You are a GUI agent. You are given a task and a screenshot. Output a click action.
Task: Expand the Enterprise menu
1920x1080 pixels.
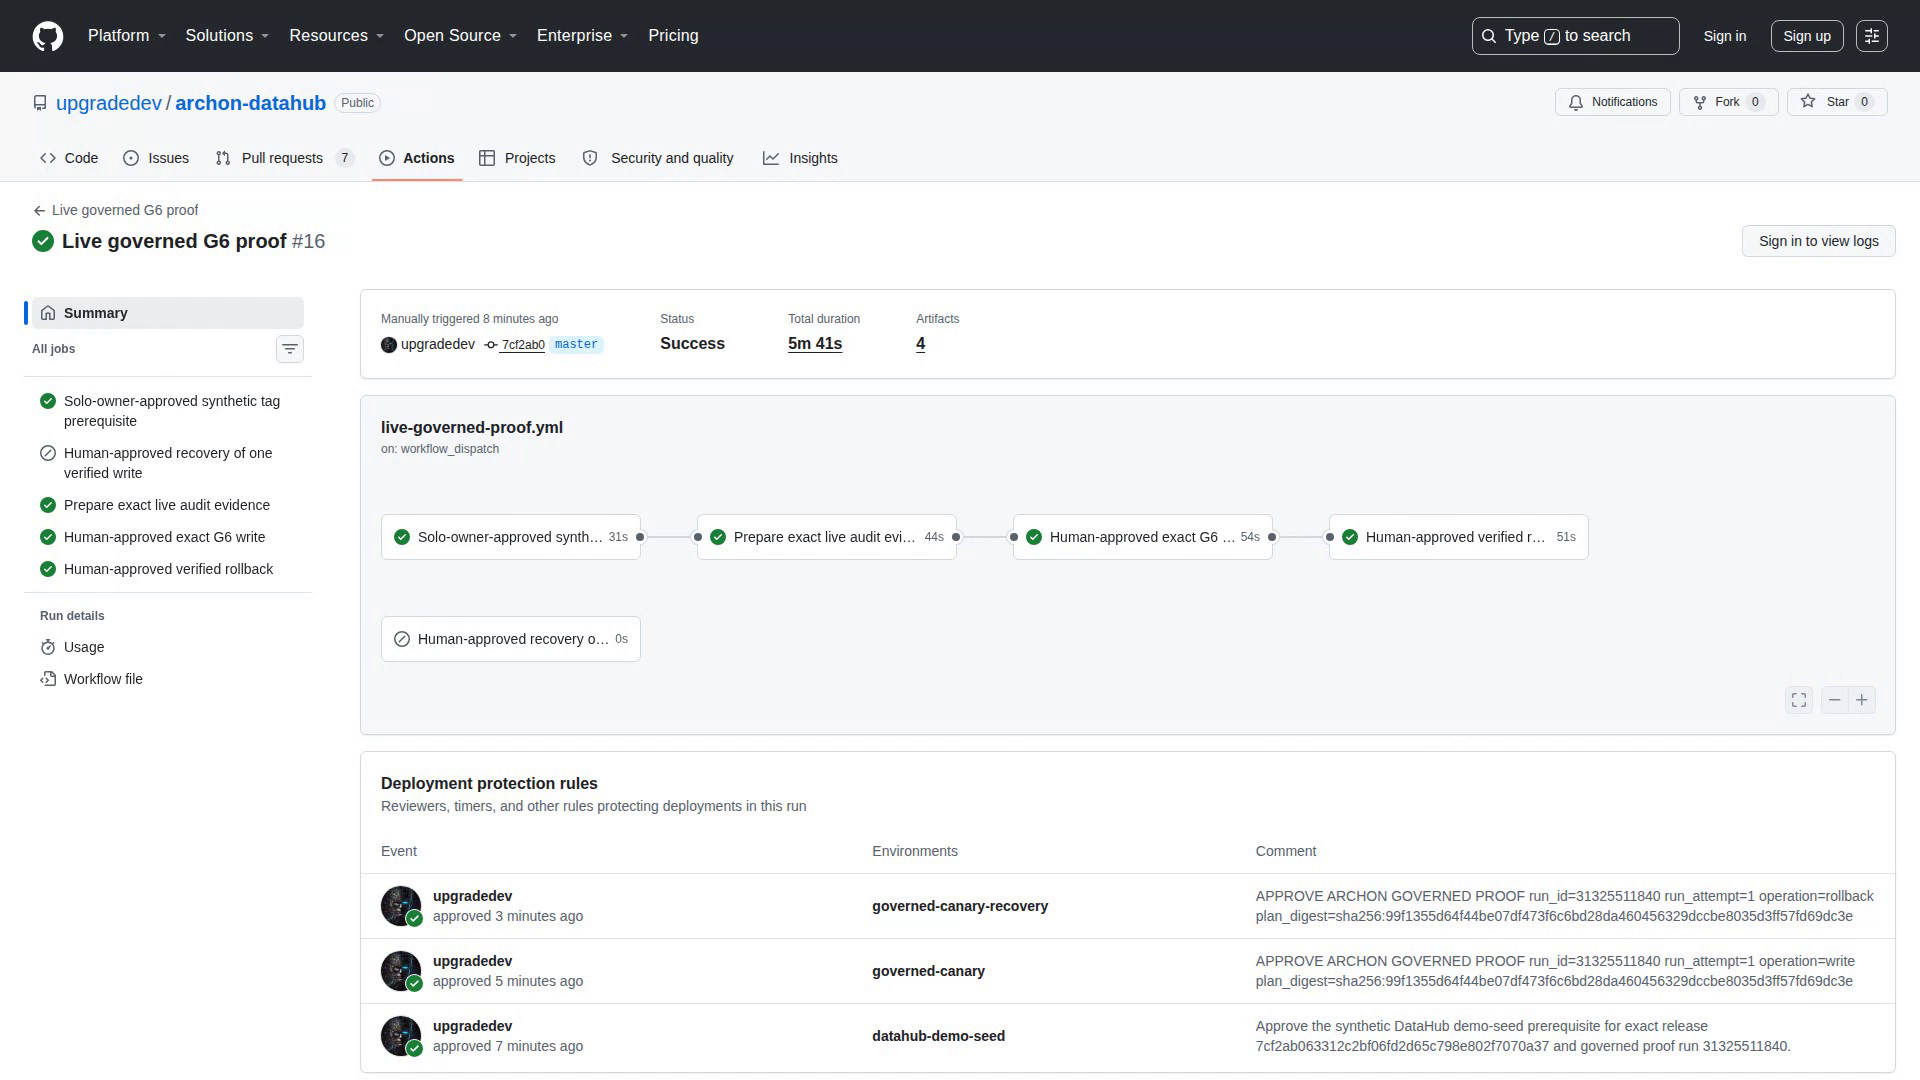(x=583, y=36)
